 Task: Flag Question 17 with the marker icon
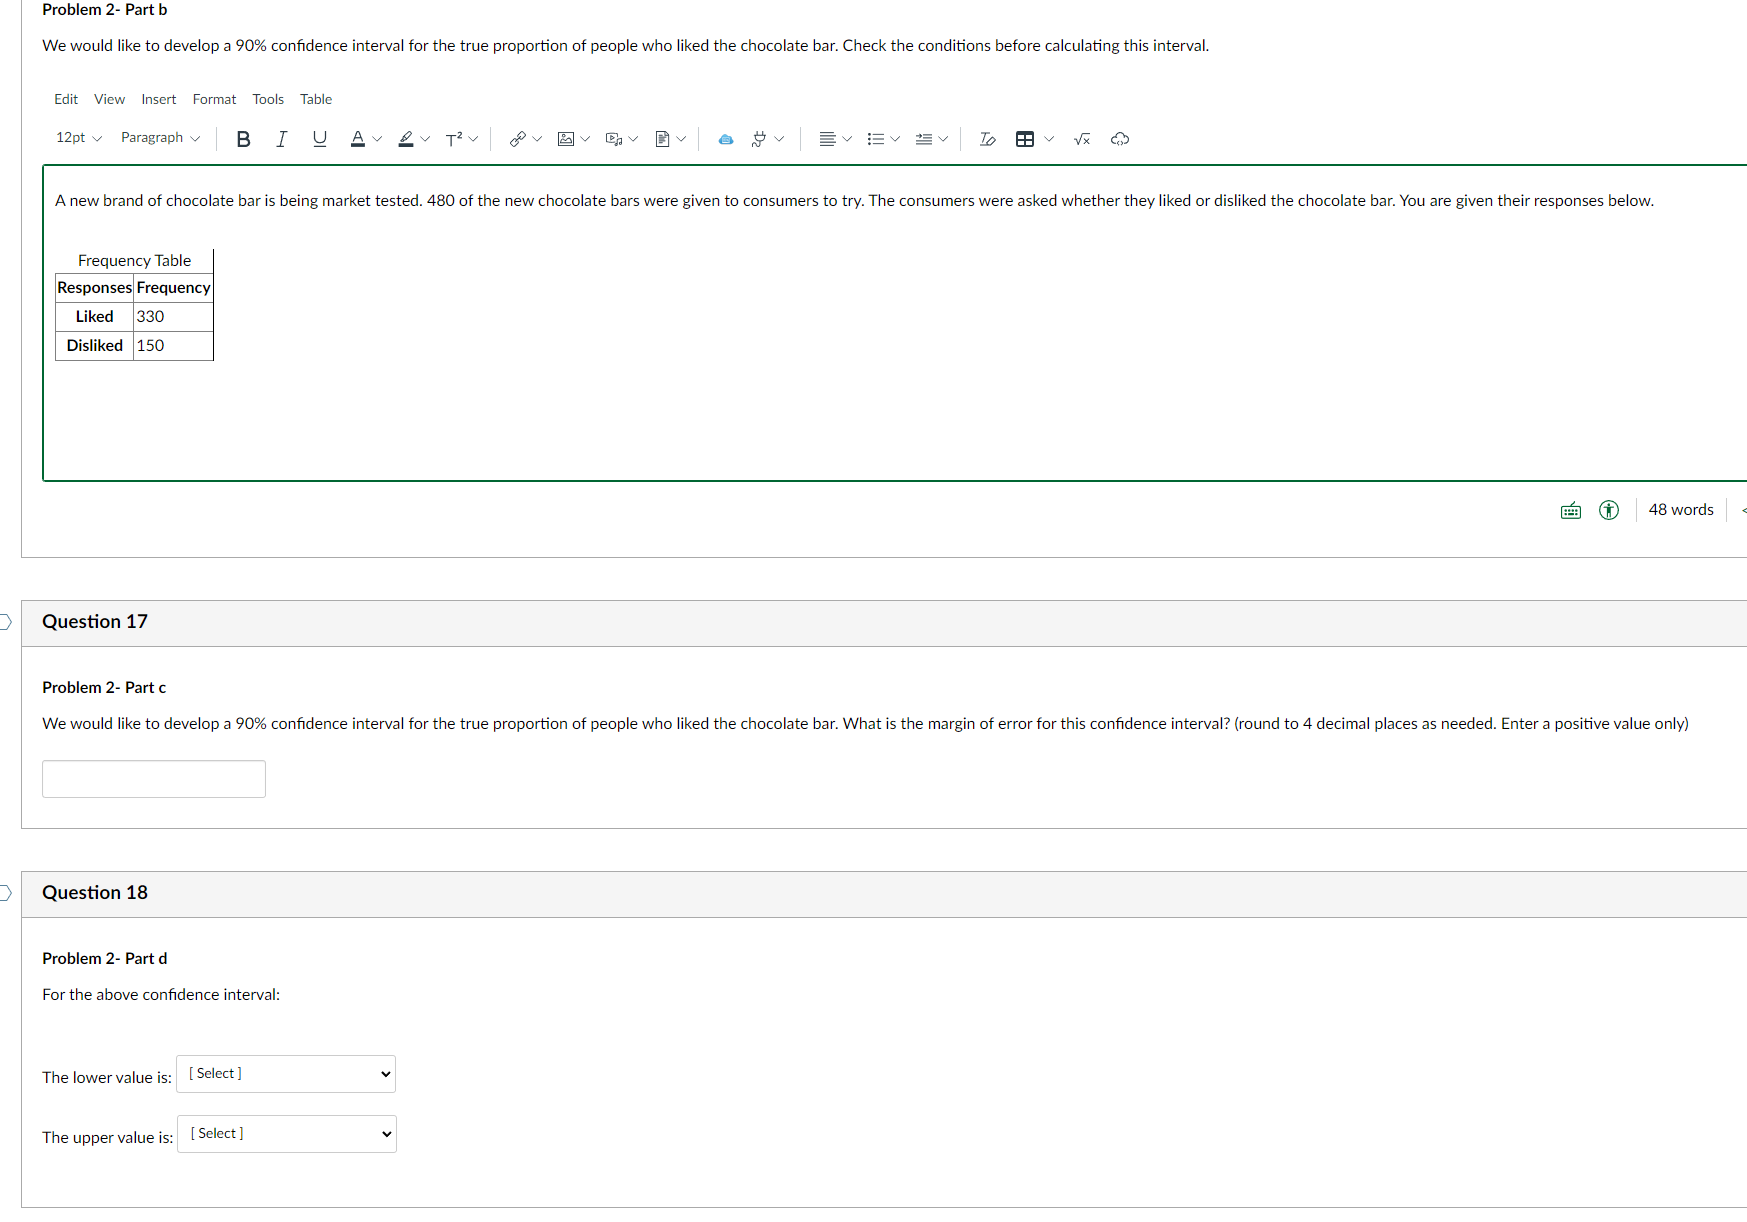pos(5,622)
